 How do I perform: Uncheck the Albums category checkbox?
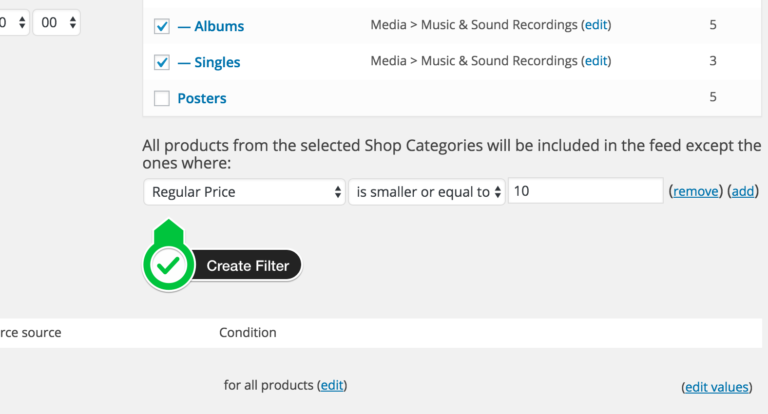(x=162, y=26)
